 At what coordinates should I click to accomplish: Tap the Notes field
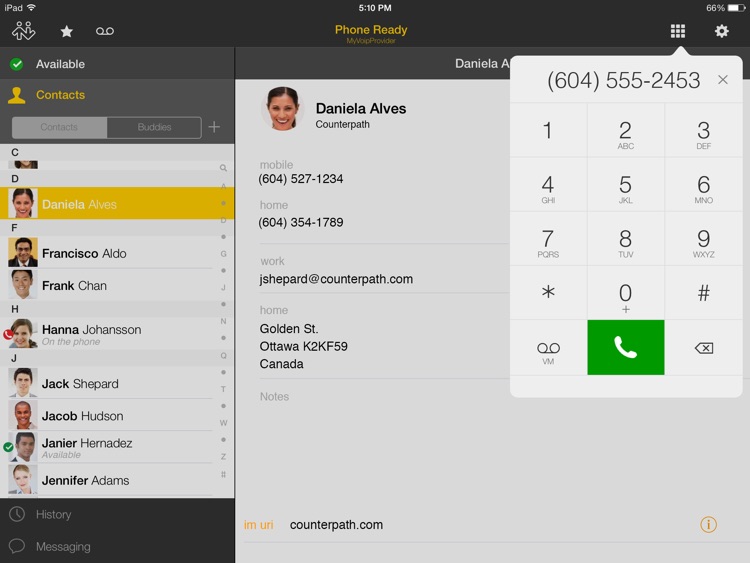pyautogui.click(x=275, y=397)
